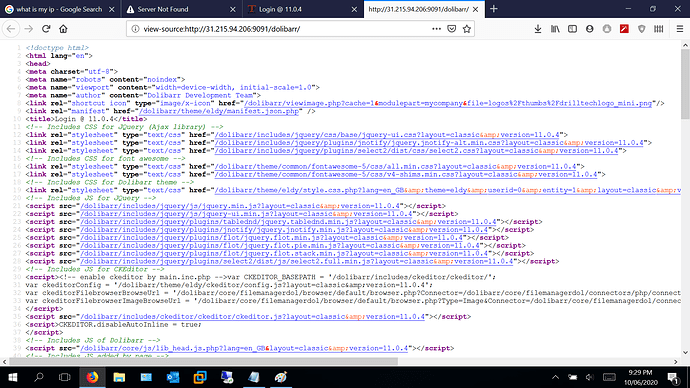Viewport: 690px width, 388px height.
Task: Open the Downloads panel
Action: click(538, 29)
